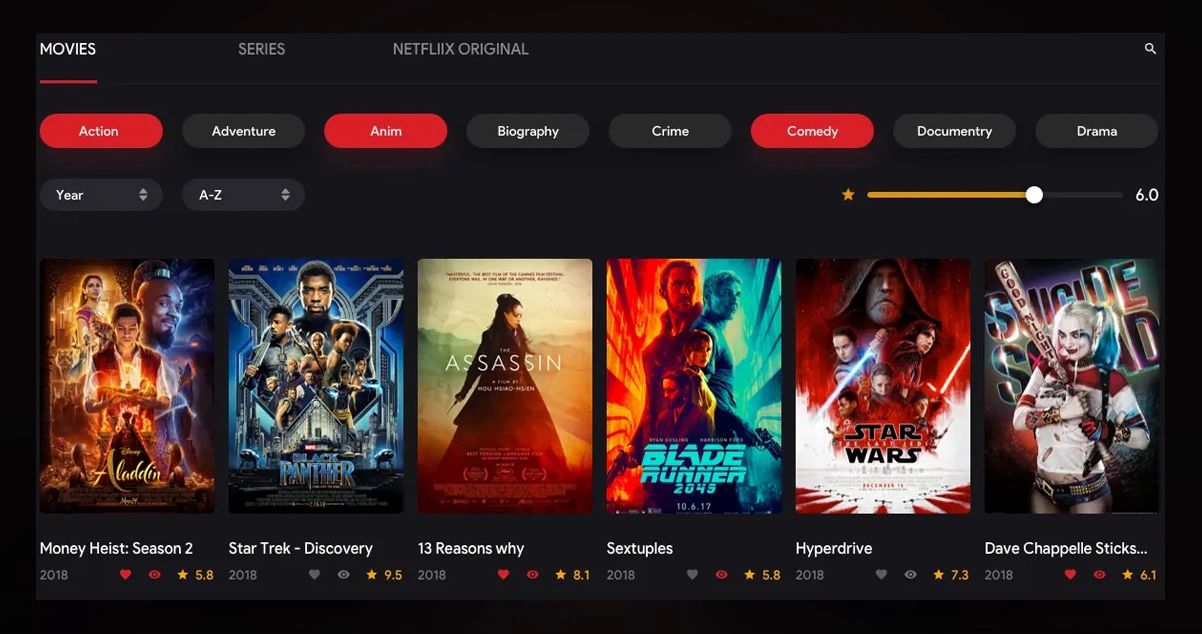Click 2018 year under Money Heist
The width and height of the screenshot is (1202, 634).
54,575
